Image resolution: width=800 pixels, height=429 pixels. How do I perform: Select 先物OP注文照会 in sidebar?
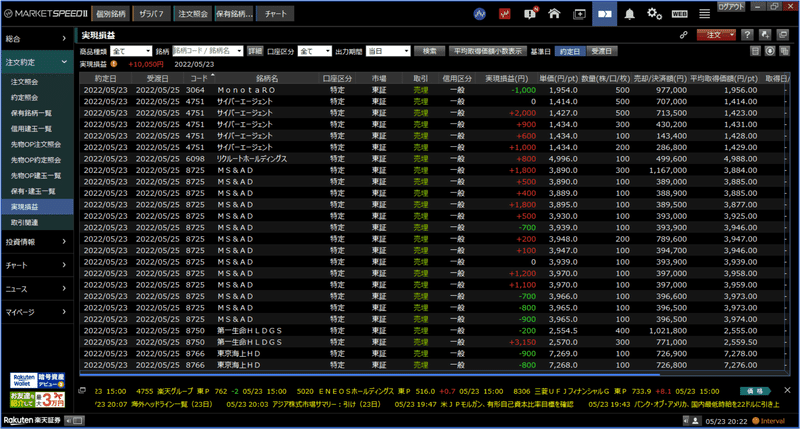pos(37,144)
